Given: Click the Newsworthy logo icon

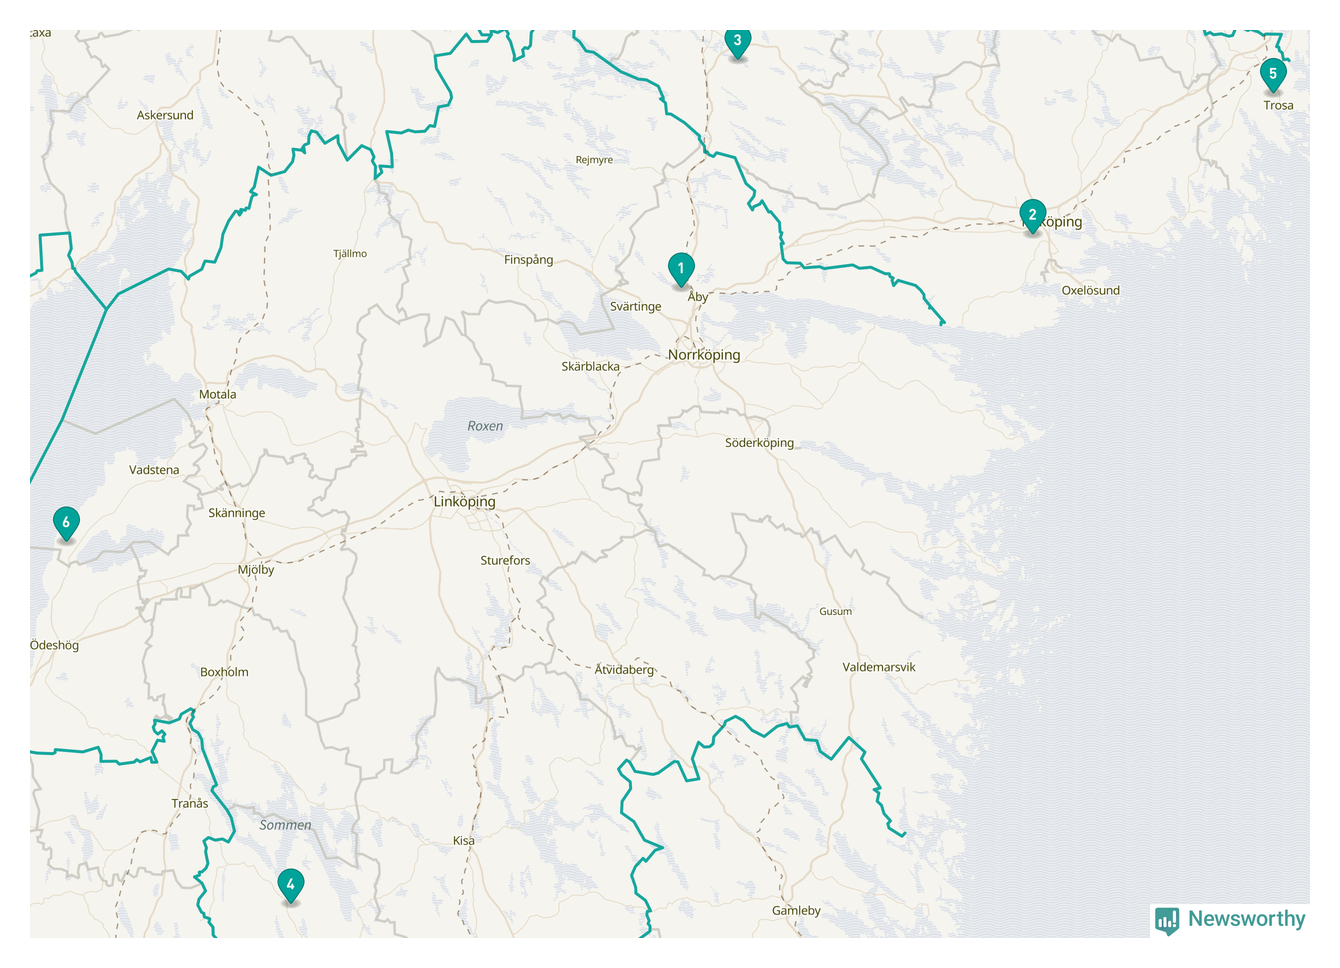Looking at the screenshot, I should [1166, 920].
